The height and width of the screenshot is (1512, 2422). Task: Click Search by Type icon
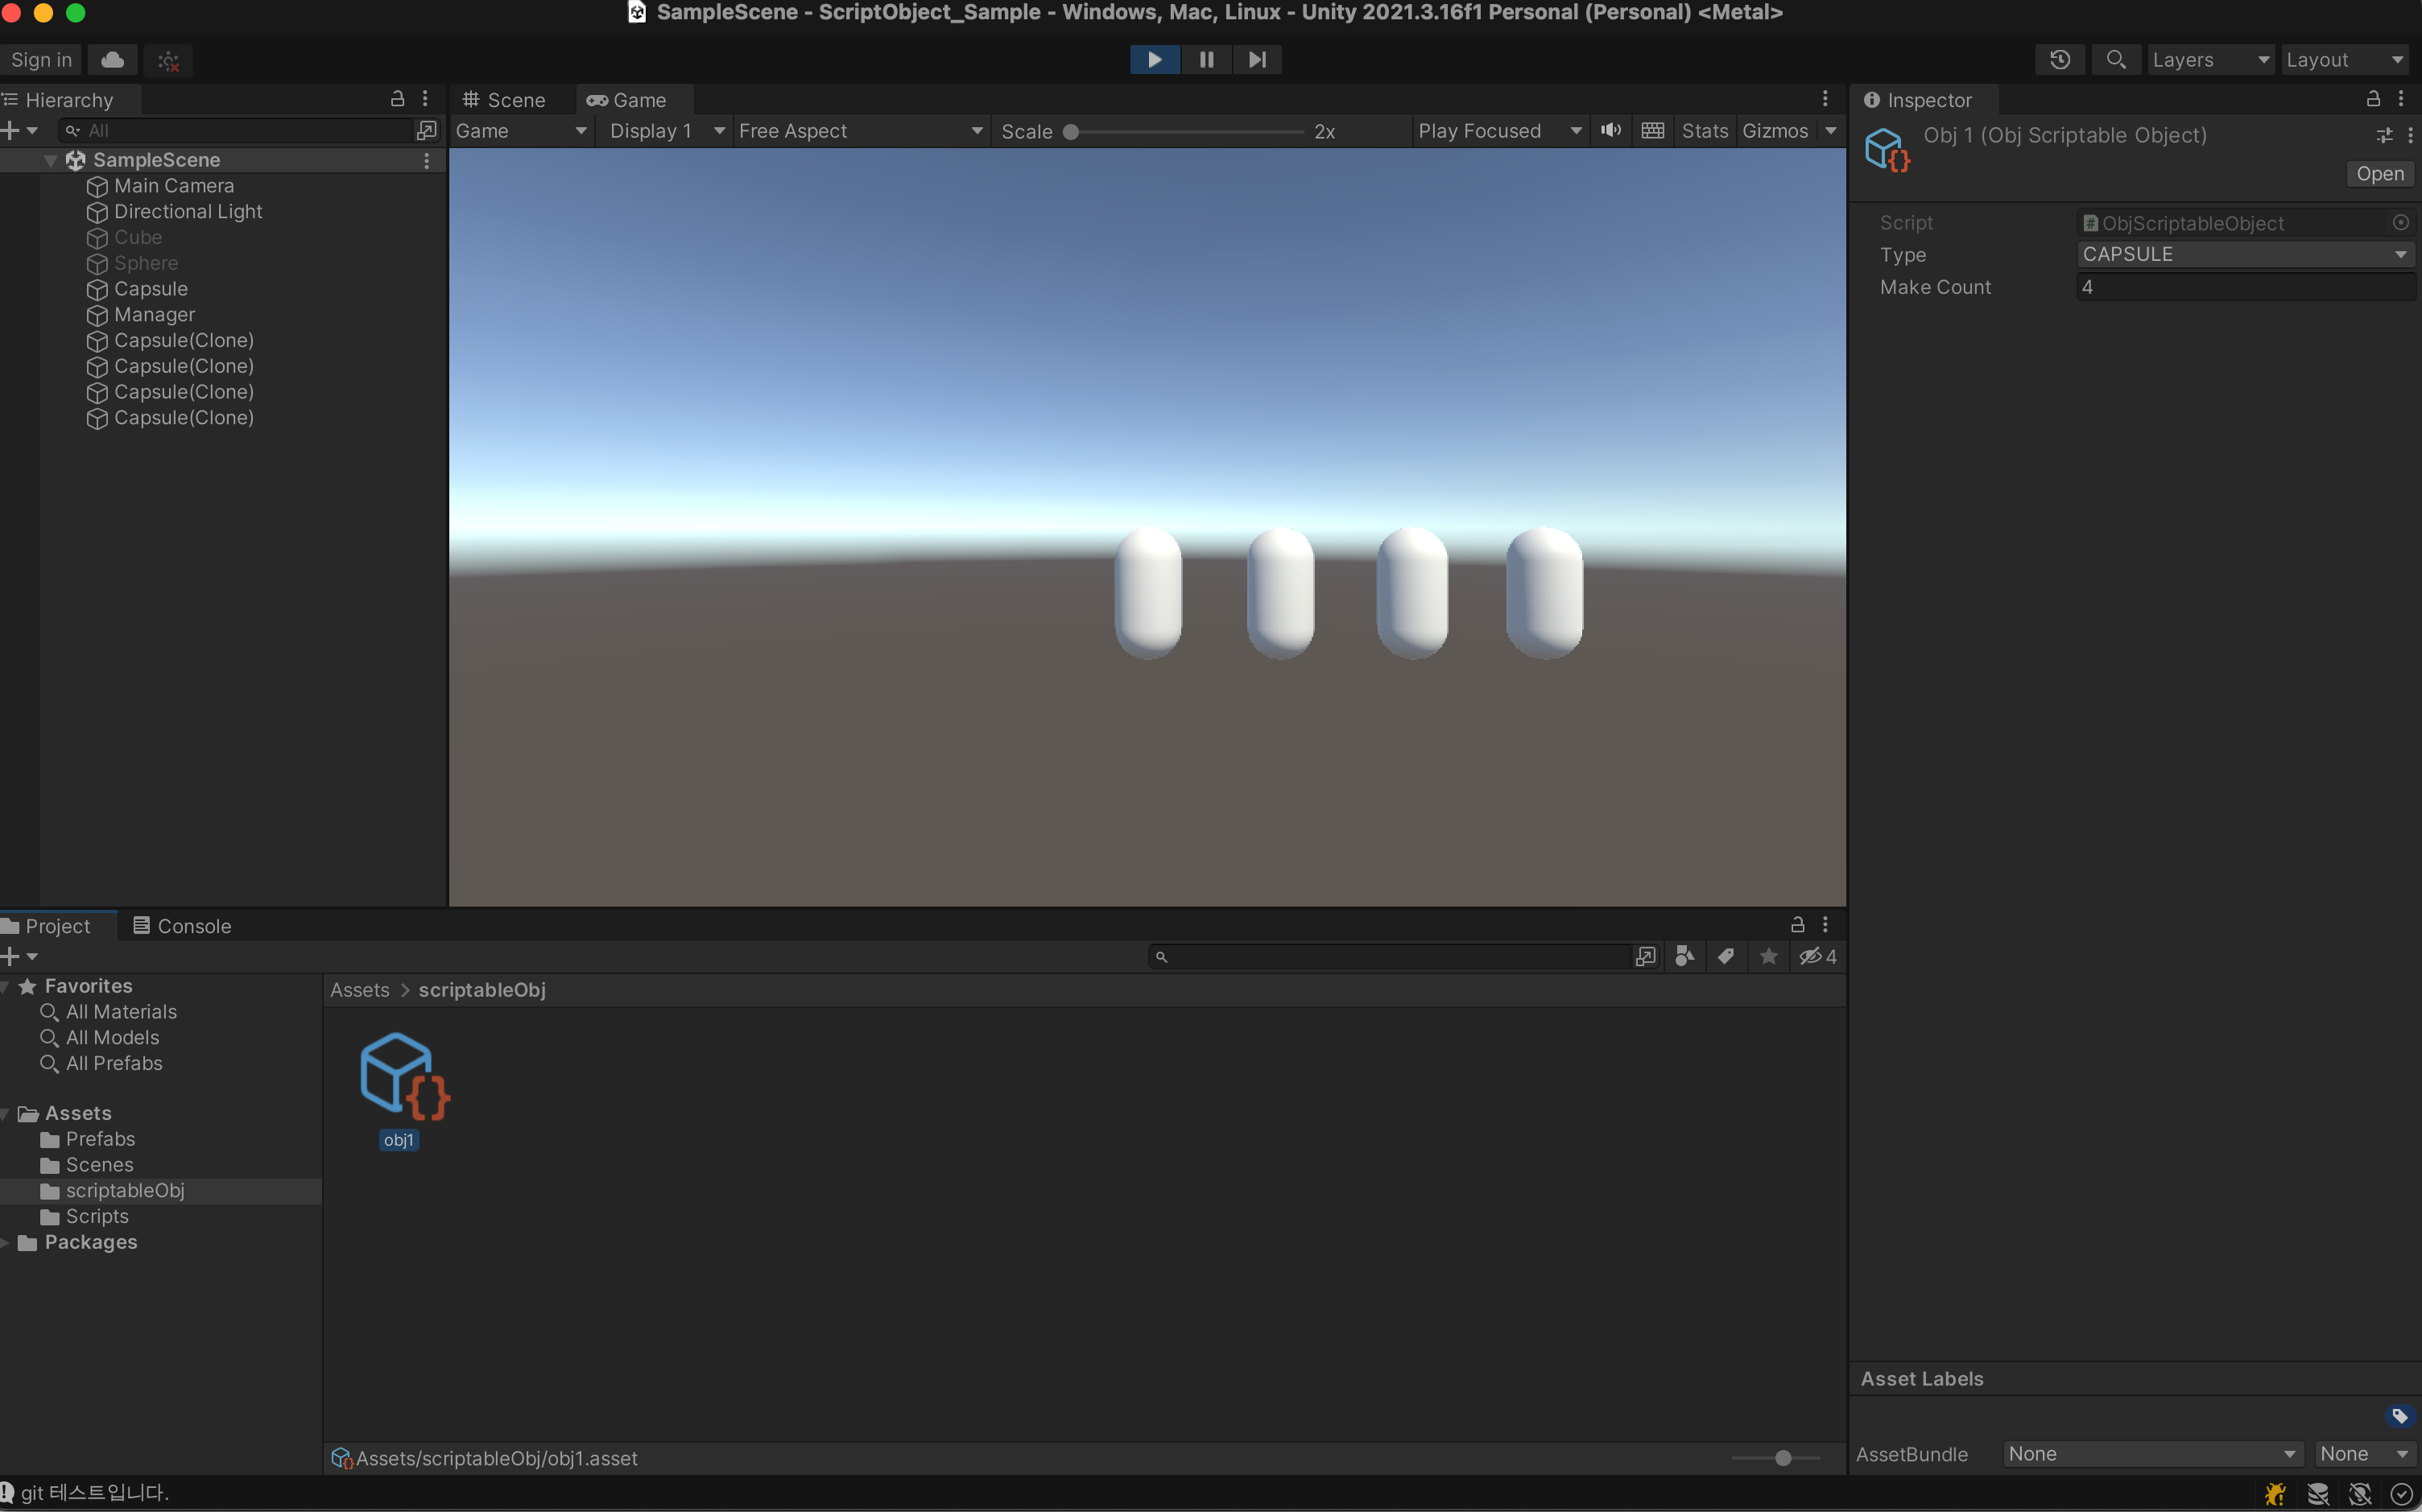[1684, 957]
